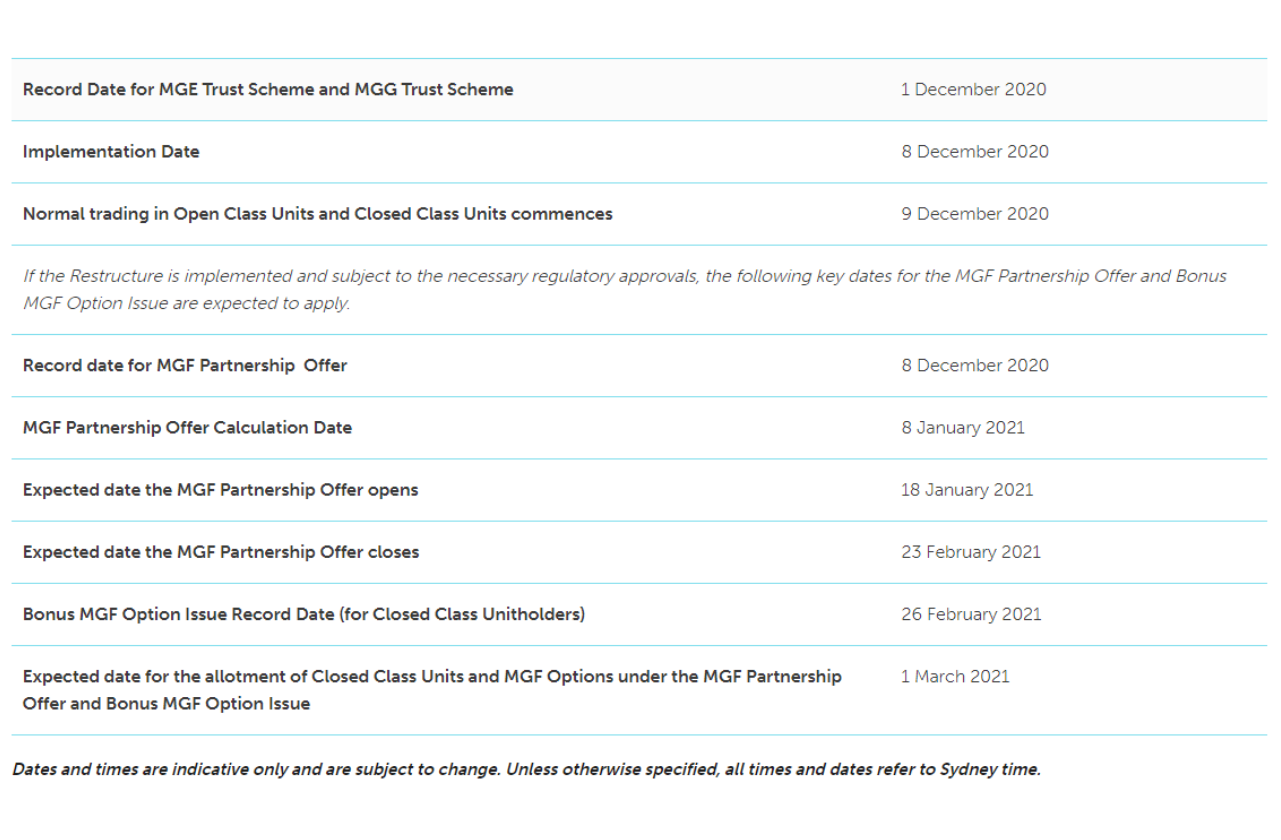Viewport: 1281px width, 840px height.
Task: Click the 'Dates and times are indicative only' footnote
Action: click(526, 770)
